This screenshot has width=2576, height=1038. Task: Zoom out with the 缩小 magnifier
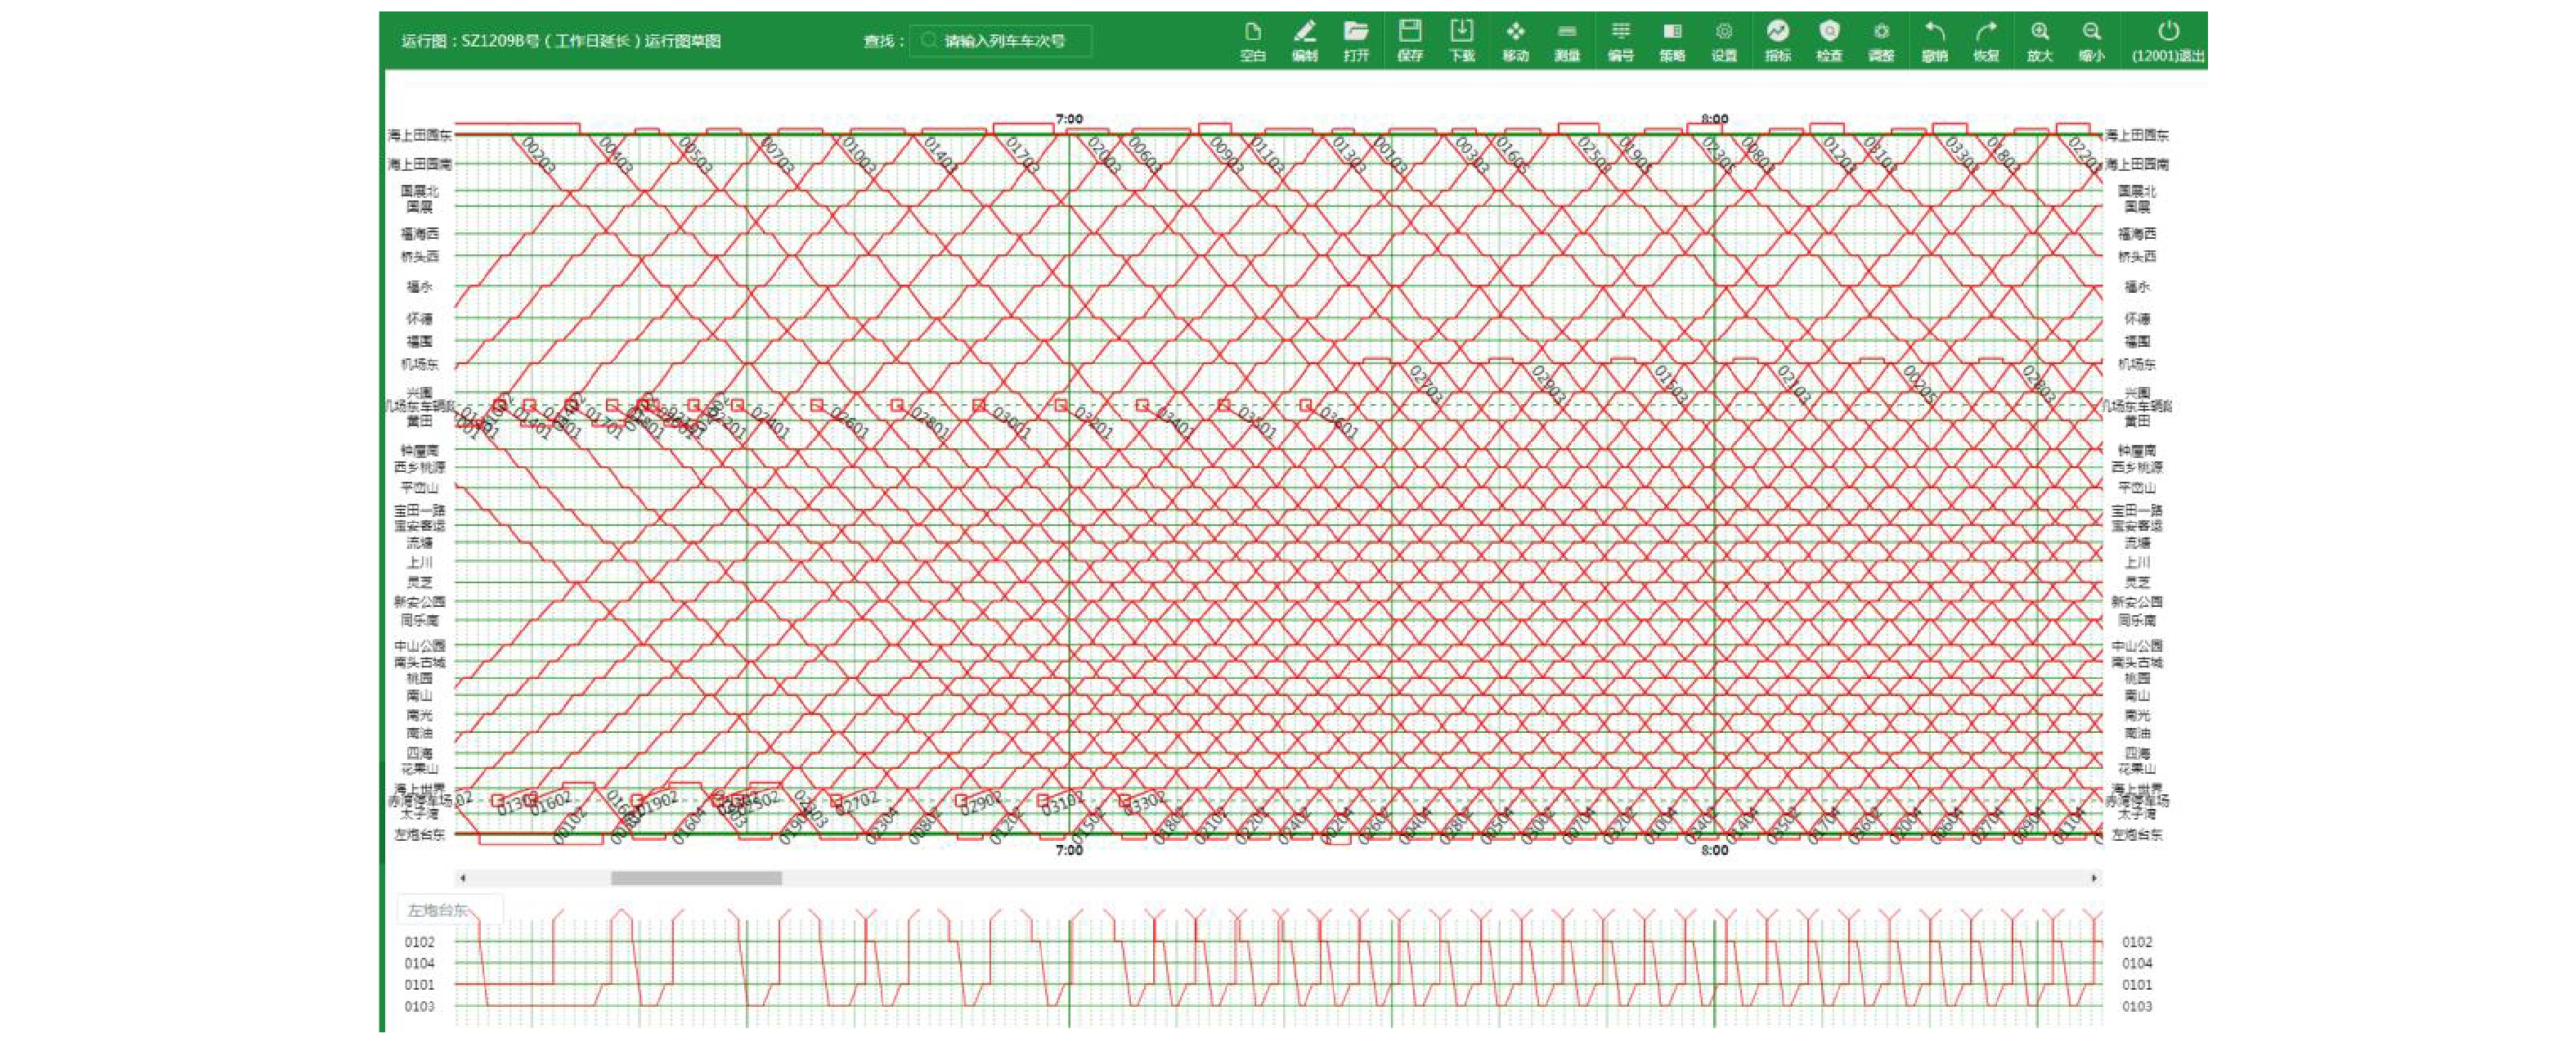pos(2091,40)
